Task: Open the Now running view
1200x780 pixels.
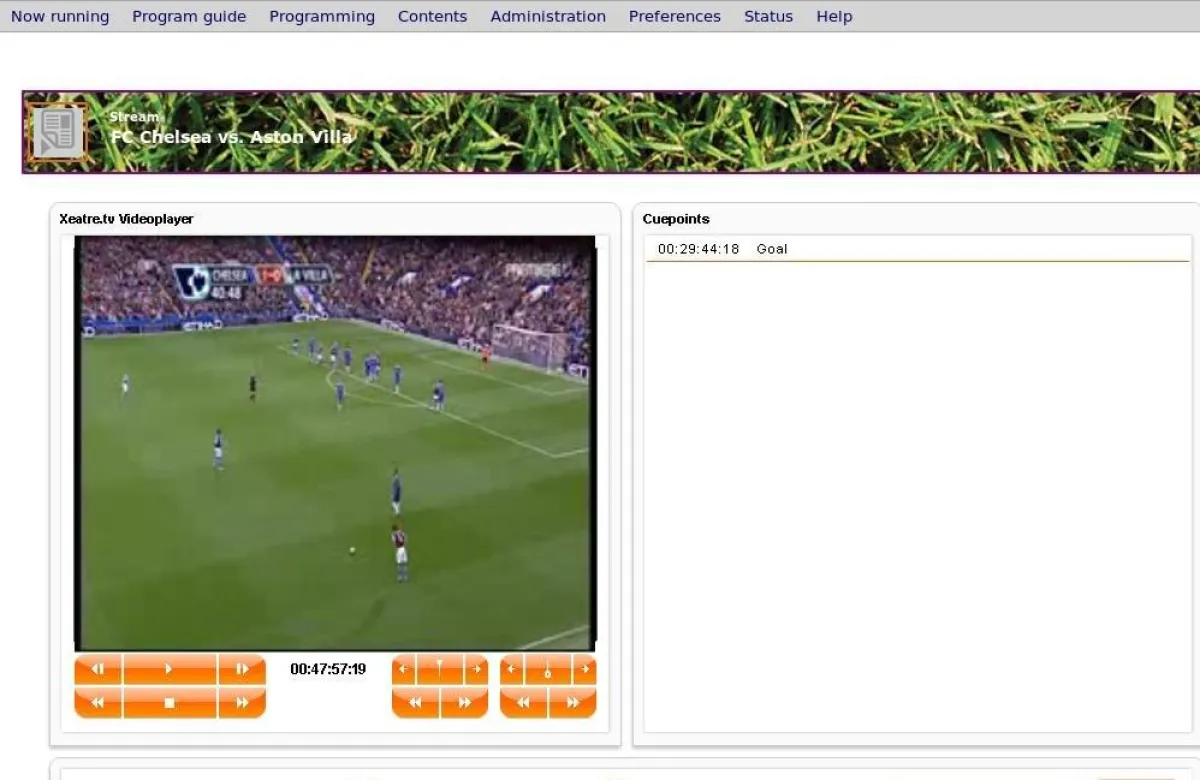Action: 59,16
